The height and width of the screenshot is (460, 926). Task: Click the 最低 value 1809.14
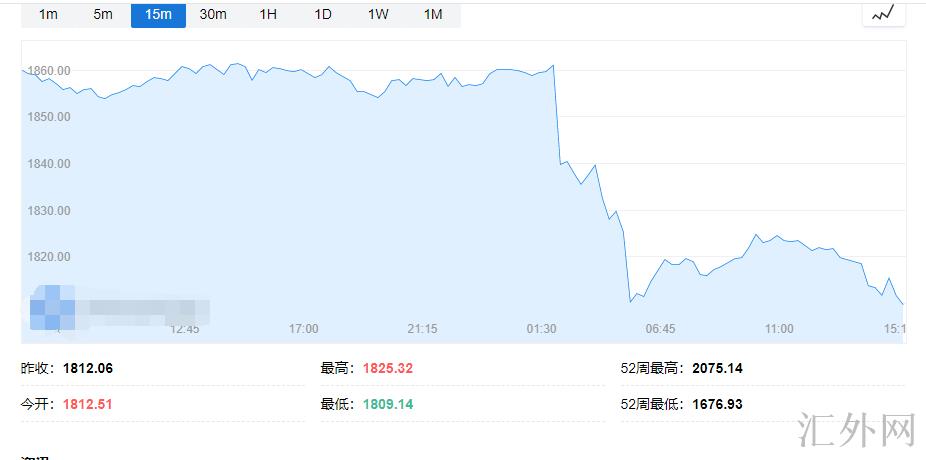coord(388,404)
